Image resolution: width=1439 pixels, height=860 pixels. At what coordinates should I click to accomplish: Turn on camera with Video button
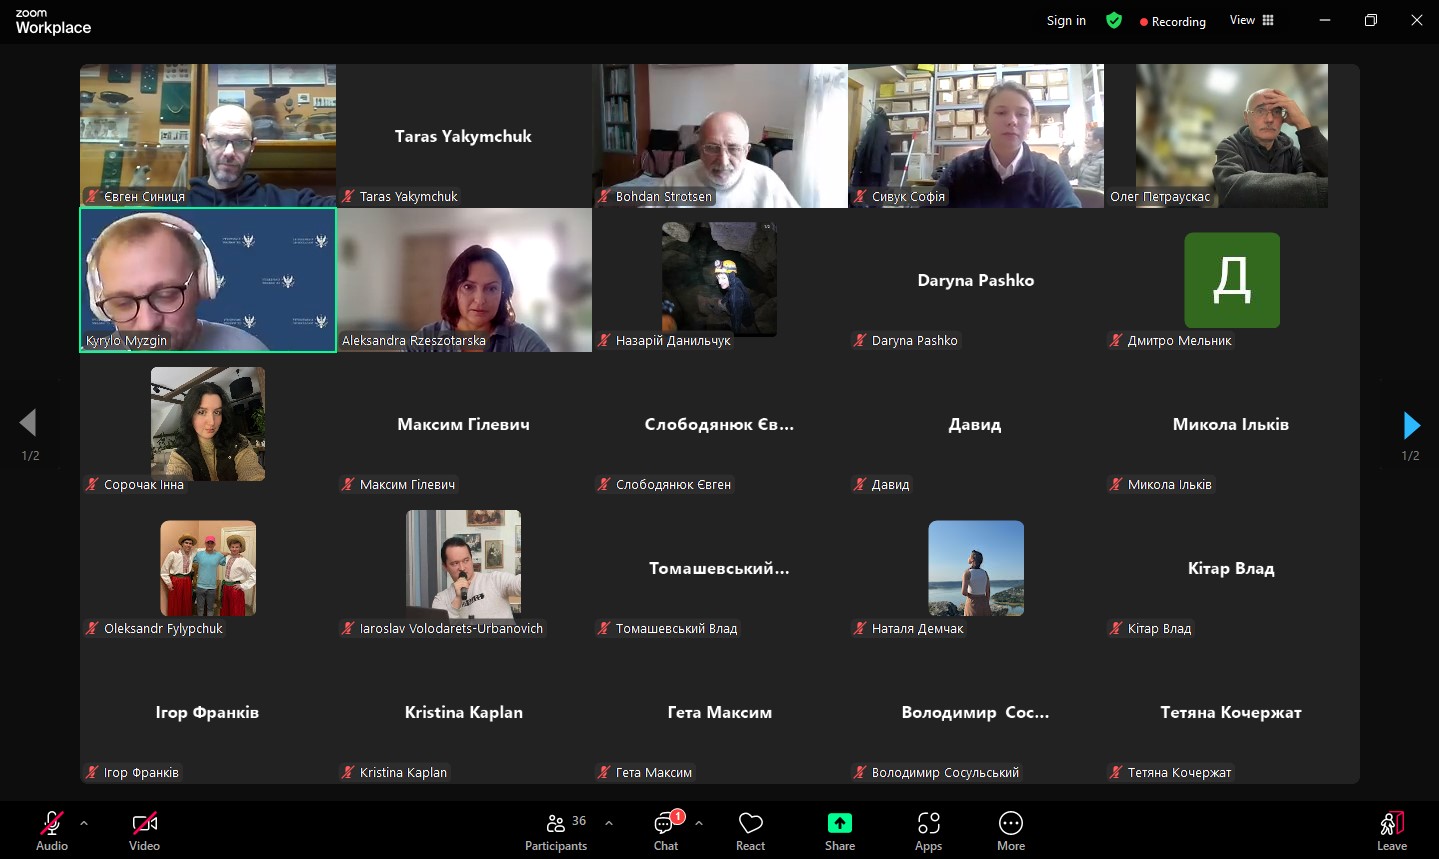tap(144, 830)
